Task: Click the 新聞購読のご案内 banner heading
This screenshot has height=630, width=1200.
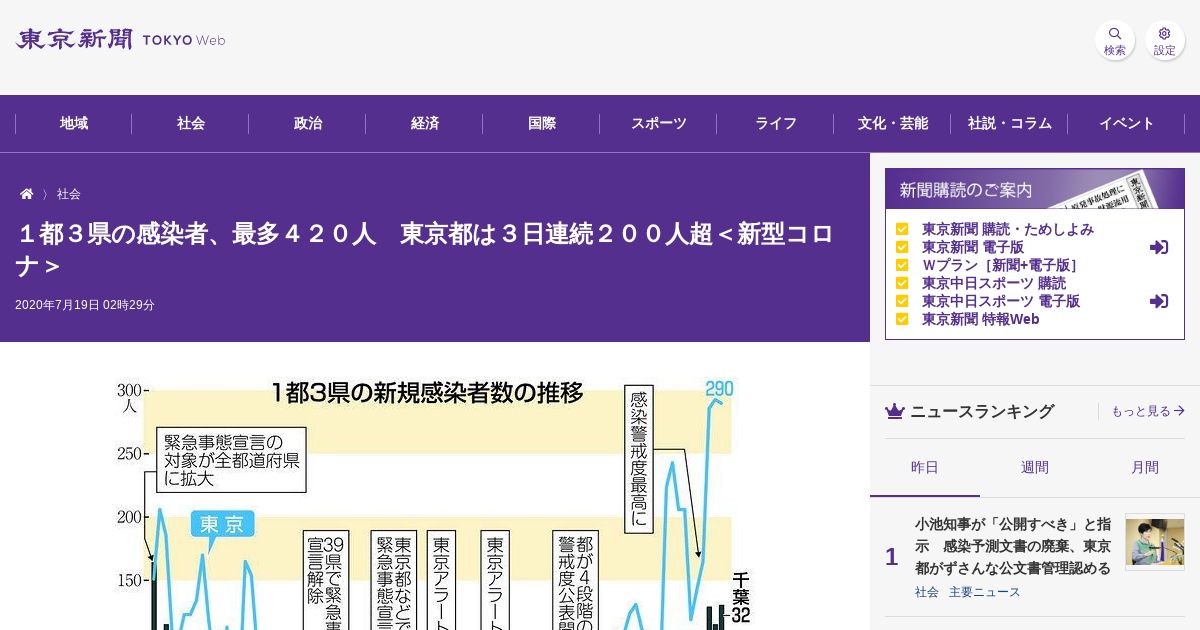Action: click(x=1035, y=189)
